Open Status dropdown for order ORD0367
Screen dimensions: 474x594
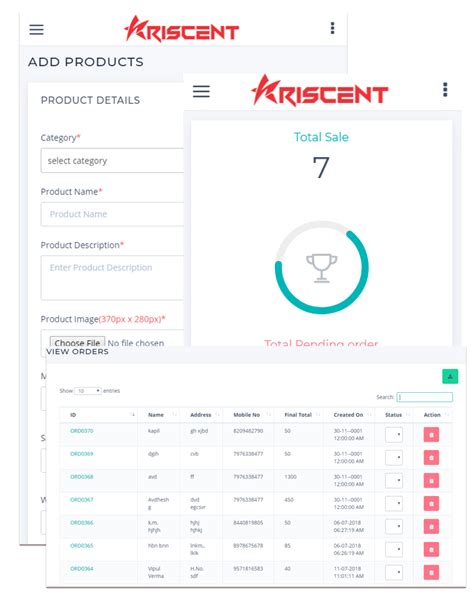(x=394, y=503)
